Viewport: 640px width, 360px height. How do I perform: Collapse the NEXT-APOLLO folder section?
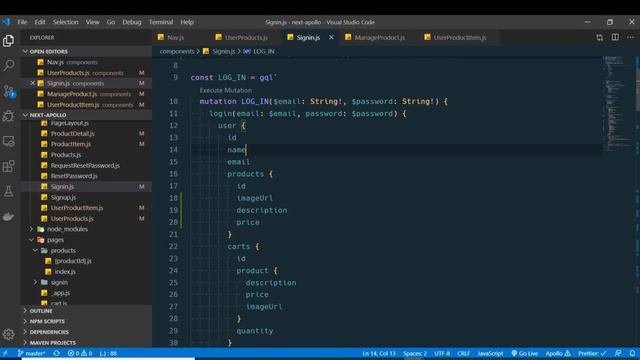click(47, 115)
